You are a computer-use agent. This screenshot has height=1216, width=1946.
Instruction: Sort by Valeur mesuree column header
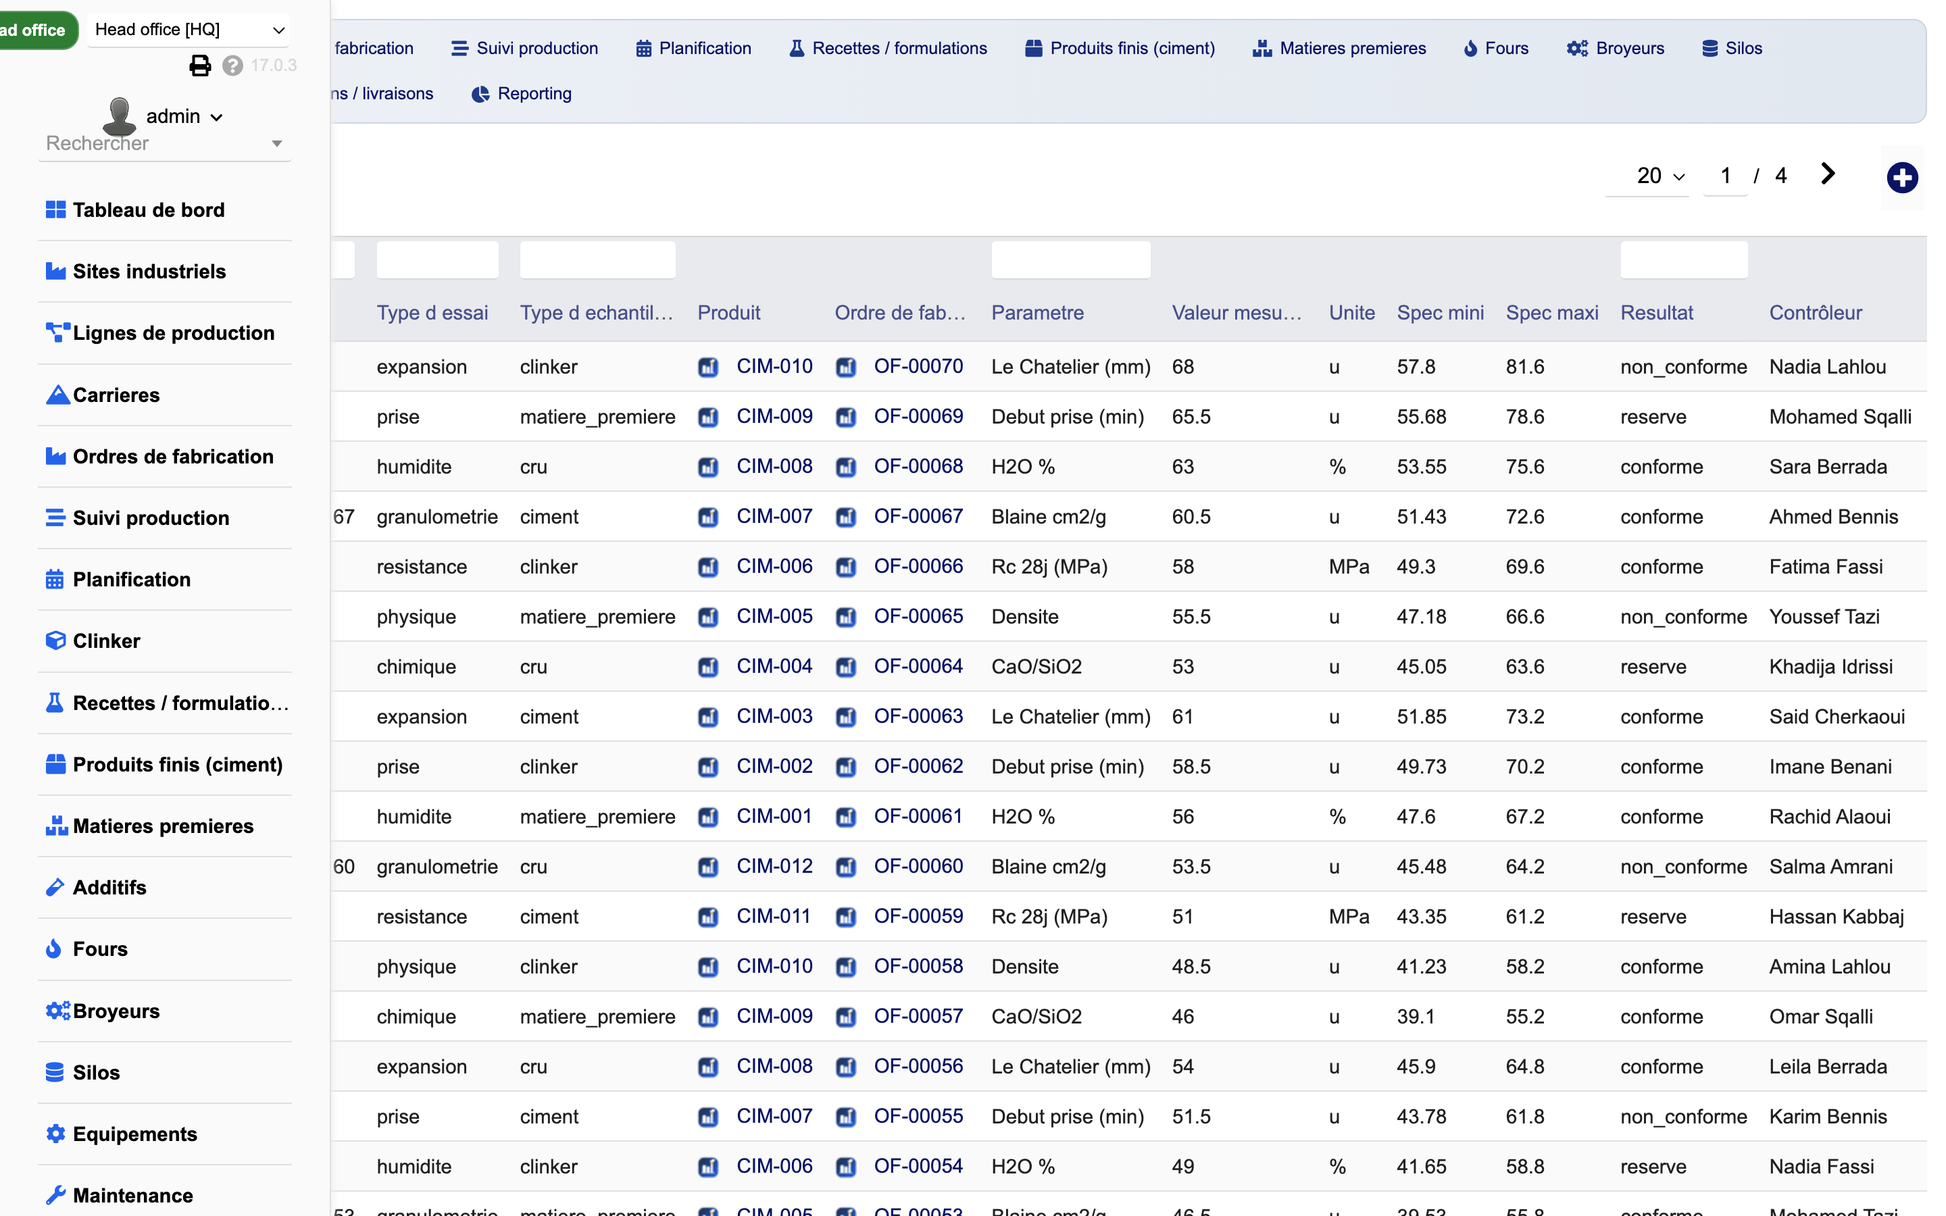(1237, 313)
